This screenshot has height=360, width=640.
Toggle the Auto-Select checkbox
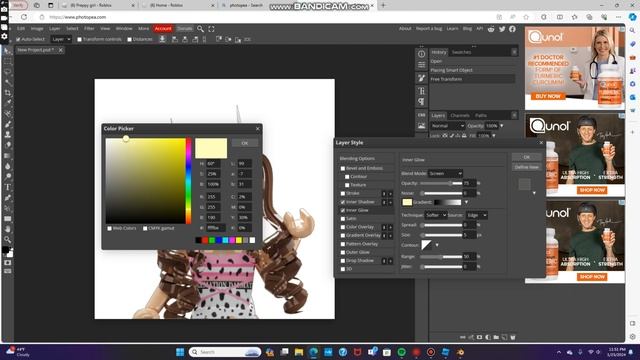click(x=18, y=40)
